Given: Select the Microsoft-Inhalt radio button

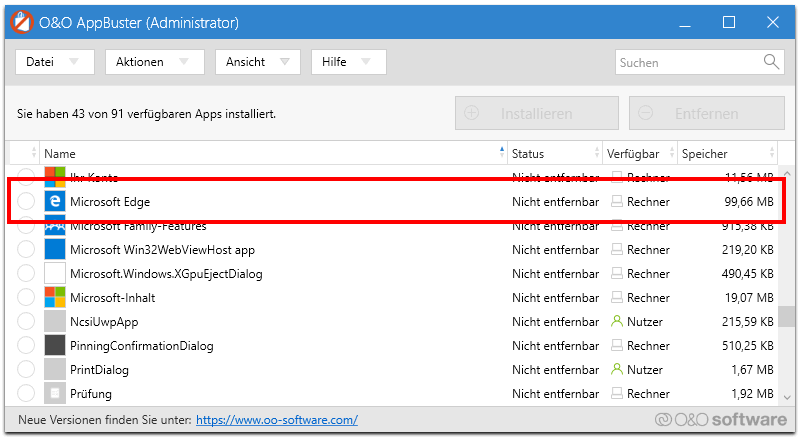Looking at the screenshot, I should (x=26, y=297).
